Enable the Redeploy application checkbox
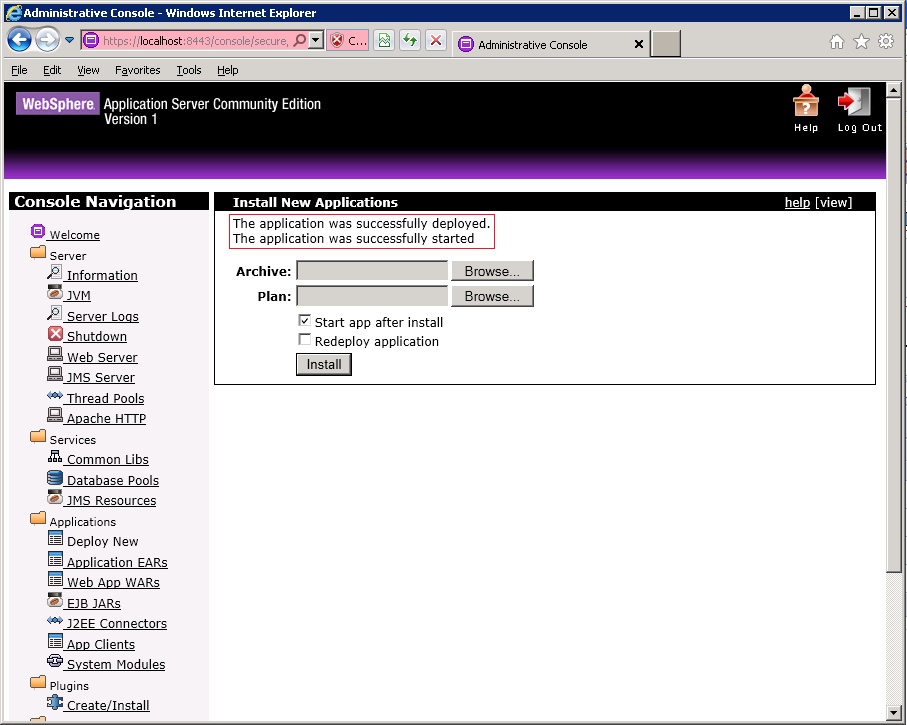This screenshot has height=725, width=907. [304, 340]
